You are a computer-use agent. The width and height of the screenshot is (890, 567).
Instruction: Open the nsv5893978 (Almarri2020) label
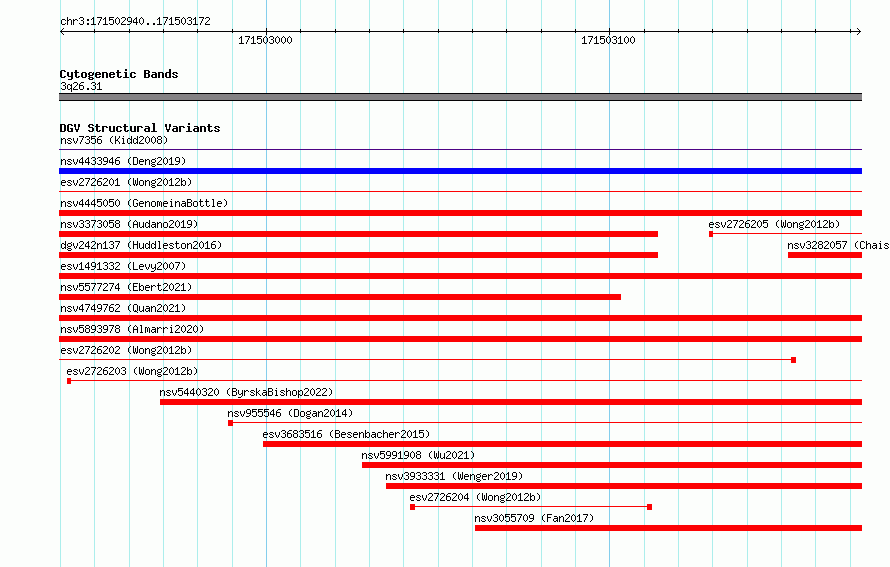132,329
